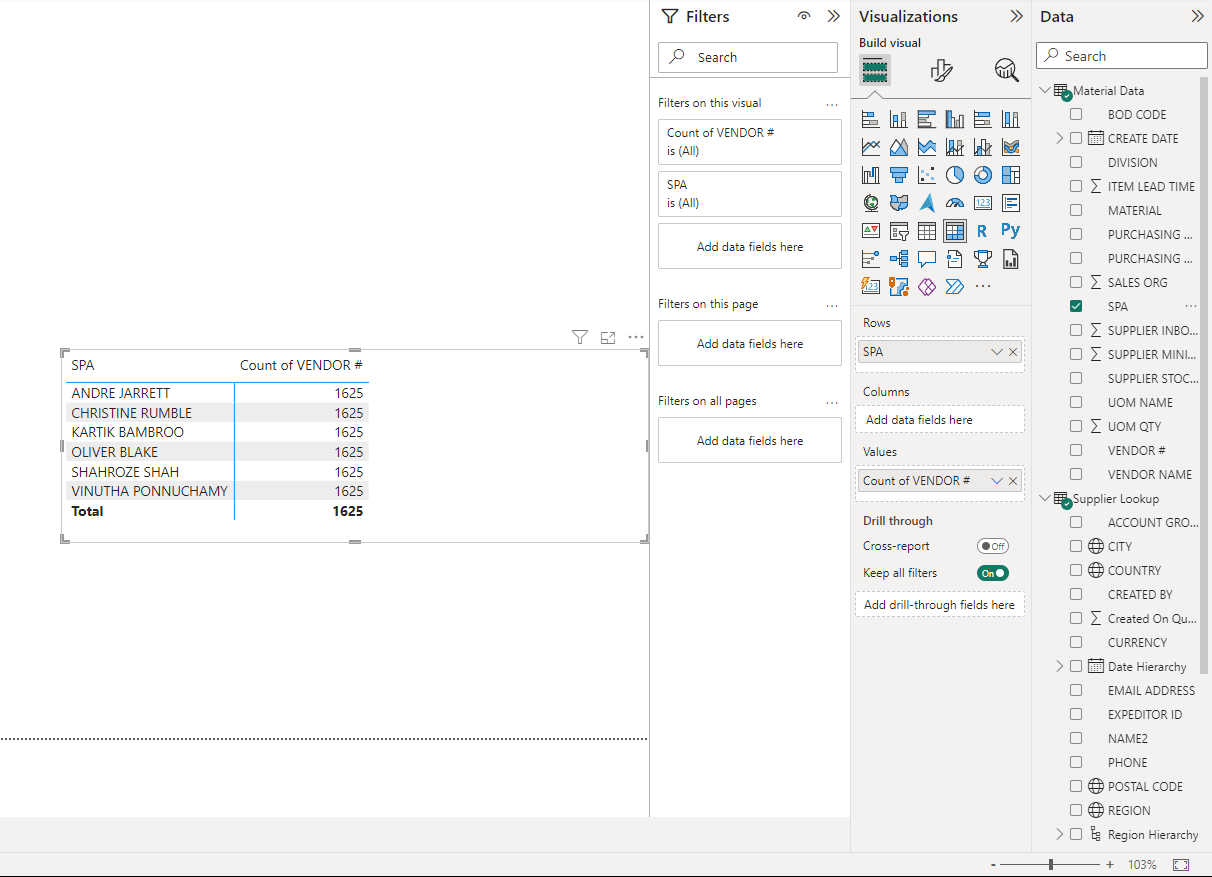Image resolution: width=1212 pixels, height=877 pixels.
Task: Turn off the Keep all filters toggle
Action: pyautogui.click(x=993, y=573)
